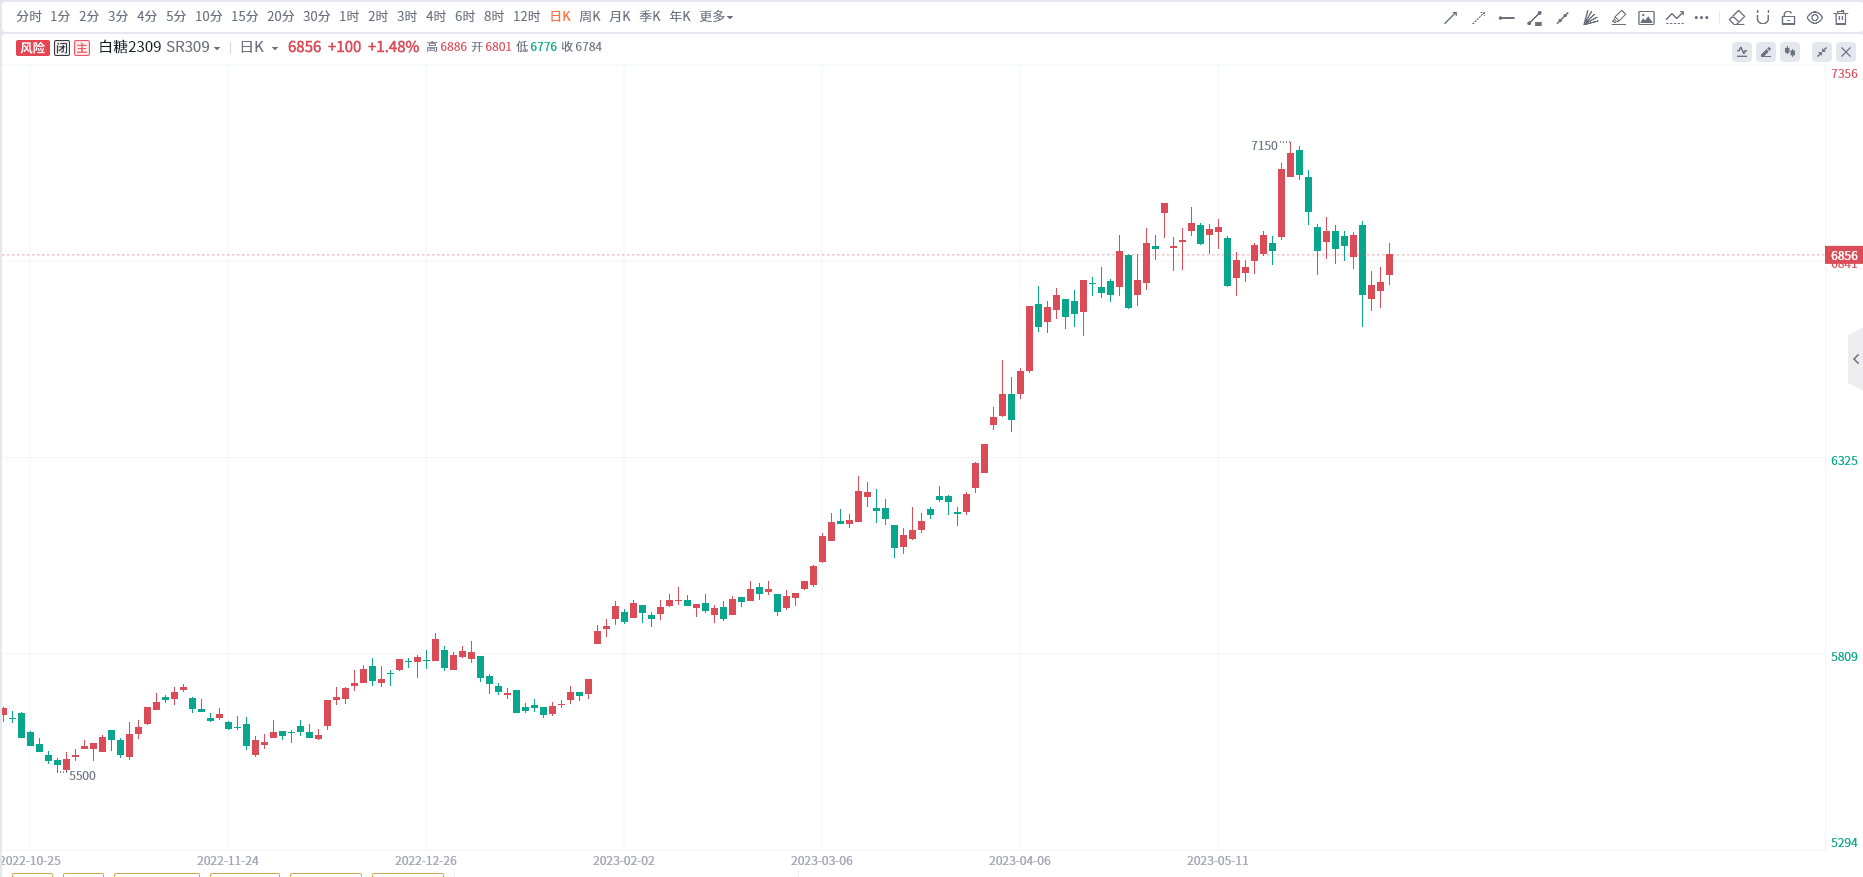Click the 6856 current price label on axis
1863x877 pixels.
1844,256
